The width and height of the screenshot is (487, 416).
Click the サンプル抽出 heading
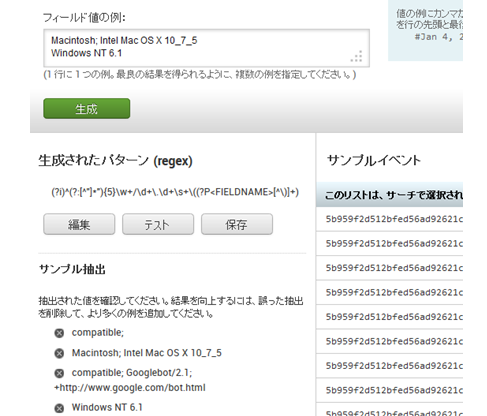(72, 269)
